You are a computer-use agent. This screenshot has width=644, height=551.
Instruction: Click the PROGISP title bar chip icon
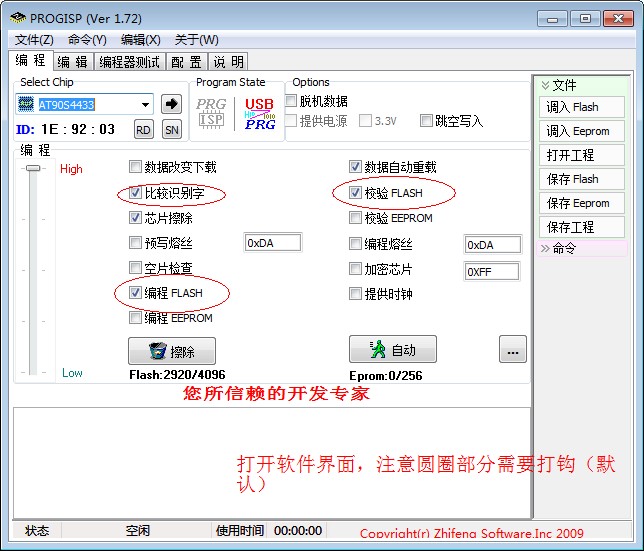(18, 18)
